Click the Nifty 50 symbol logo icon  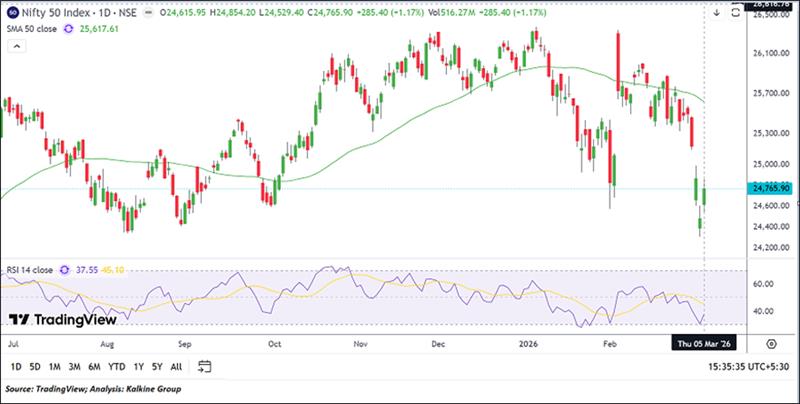coord(10,13)
